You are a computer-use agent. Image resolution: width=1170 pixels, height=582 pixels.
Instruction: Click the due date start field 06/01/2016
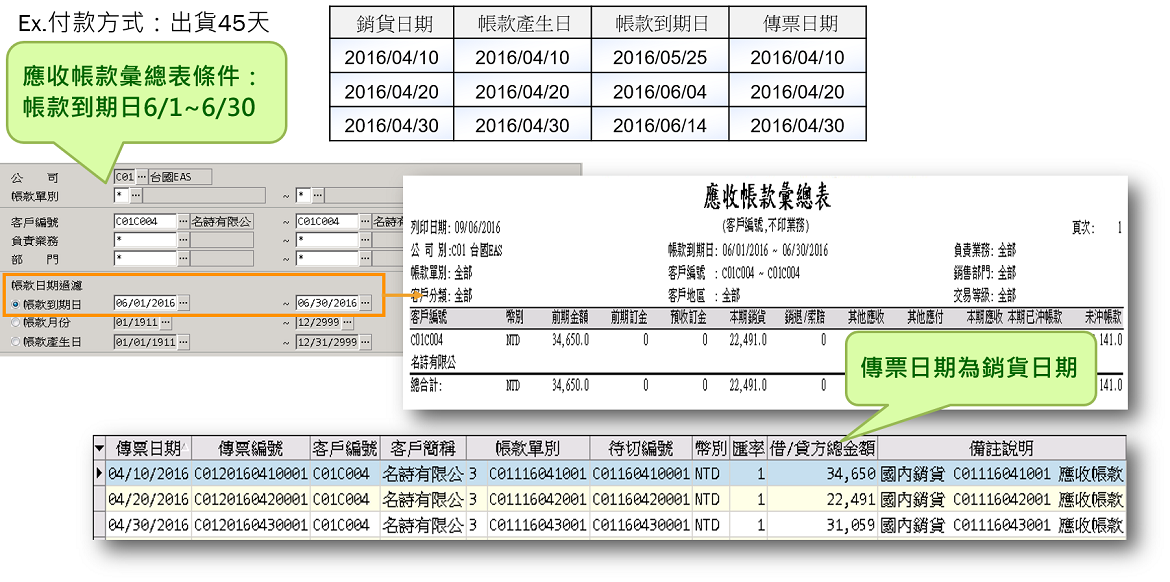pos(145,304)
